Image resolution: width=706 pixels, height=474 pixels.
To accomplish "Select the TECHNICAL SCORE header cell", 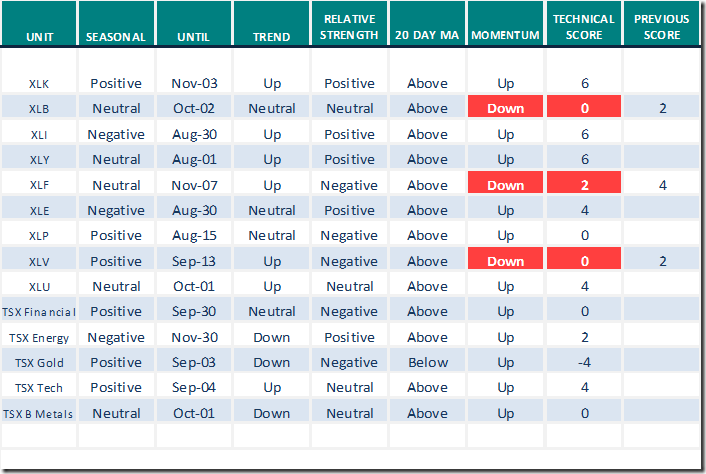I will 584,27.
